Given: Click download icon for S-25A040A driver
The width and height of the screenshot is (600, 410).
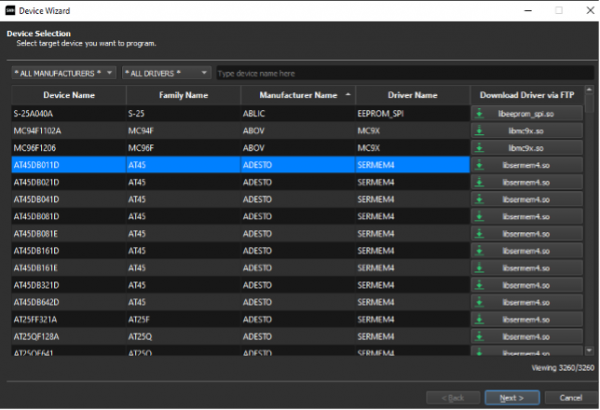Looking at the screenshot, I should pos(480,114).
